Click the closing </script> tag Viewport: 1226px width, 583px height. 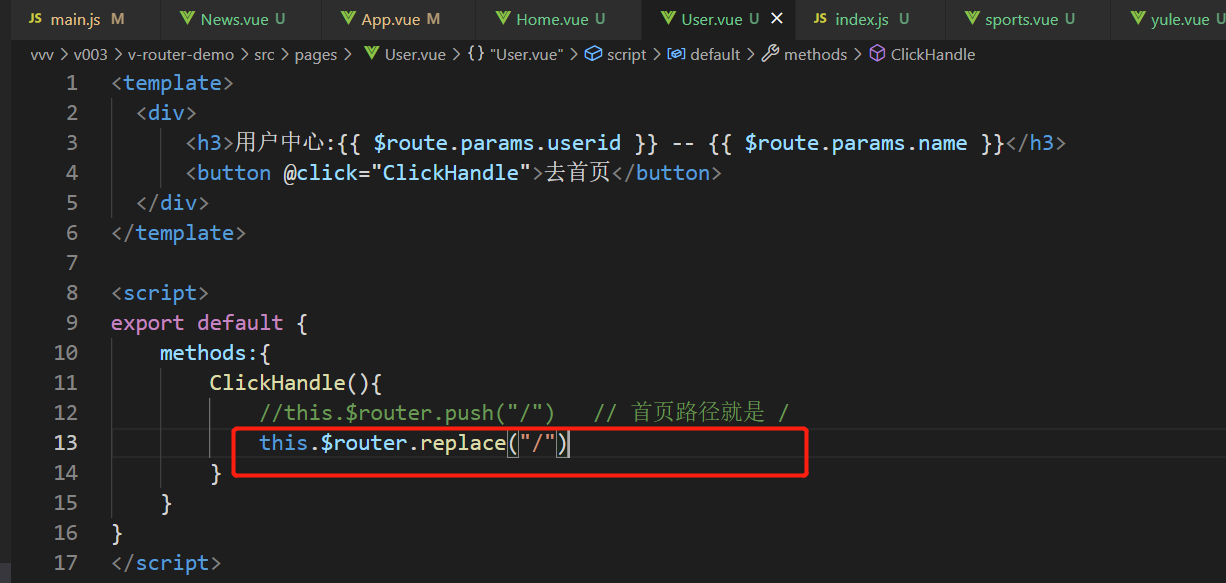click(x=166, y=563)
